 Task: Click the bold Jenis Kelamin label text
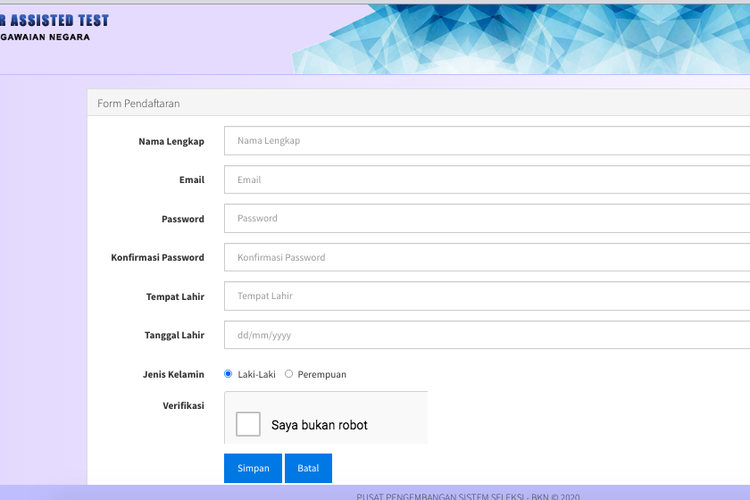173,374
